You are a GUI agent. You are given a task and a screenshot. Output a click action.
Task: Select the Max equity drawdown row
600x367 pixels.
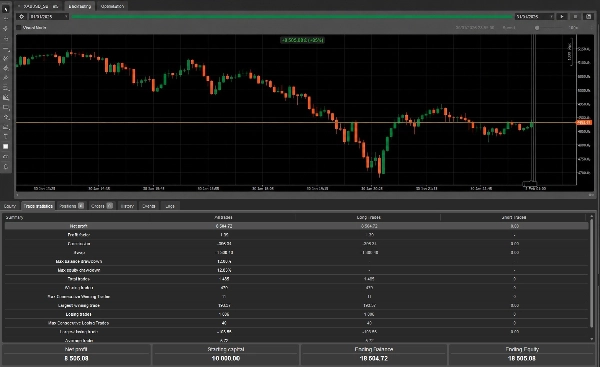tap(297, 270)
